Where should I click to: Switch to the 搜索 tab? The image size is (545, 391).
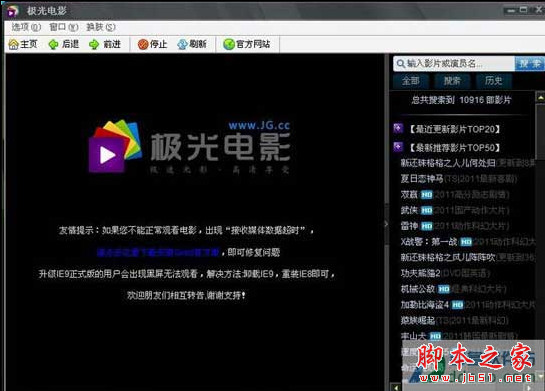[x=452, y=81]
